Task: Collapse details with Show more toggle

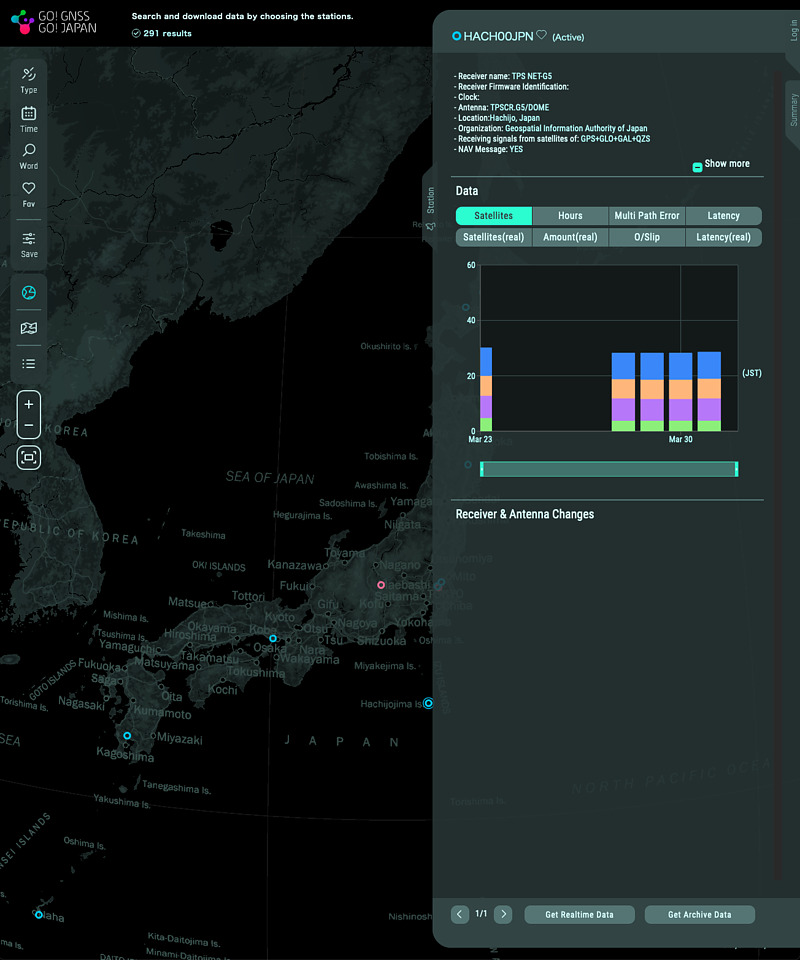Action: pyautogui.click(x=721, y=164)
